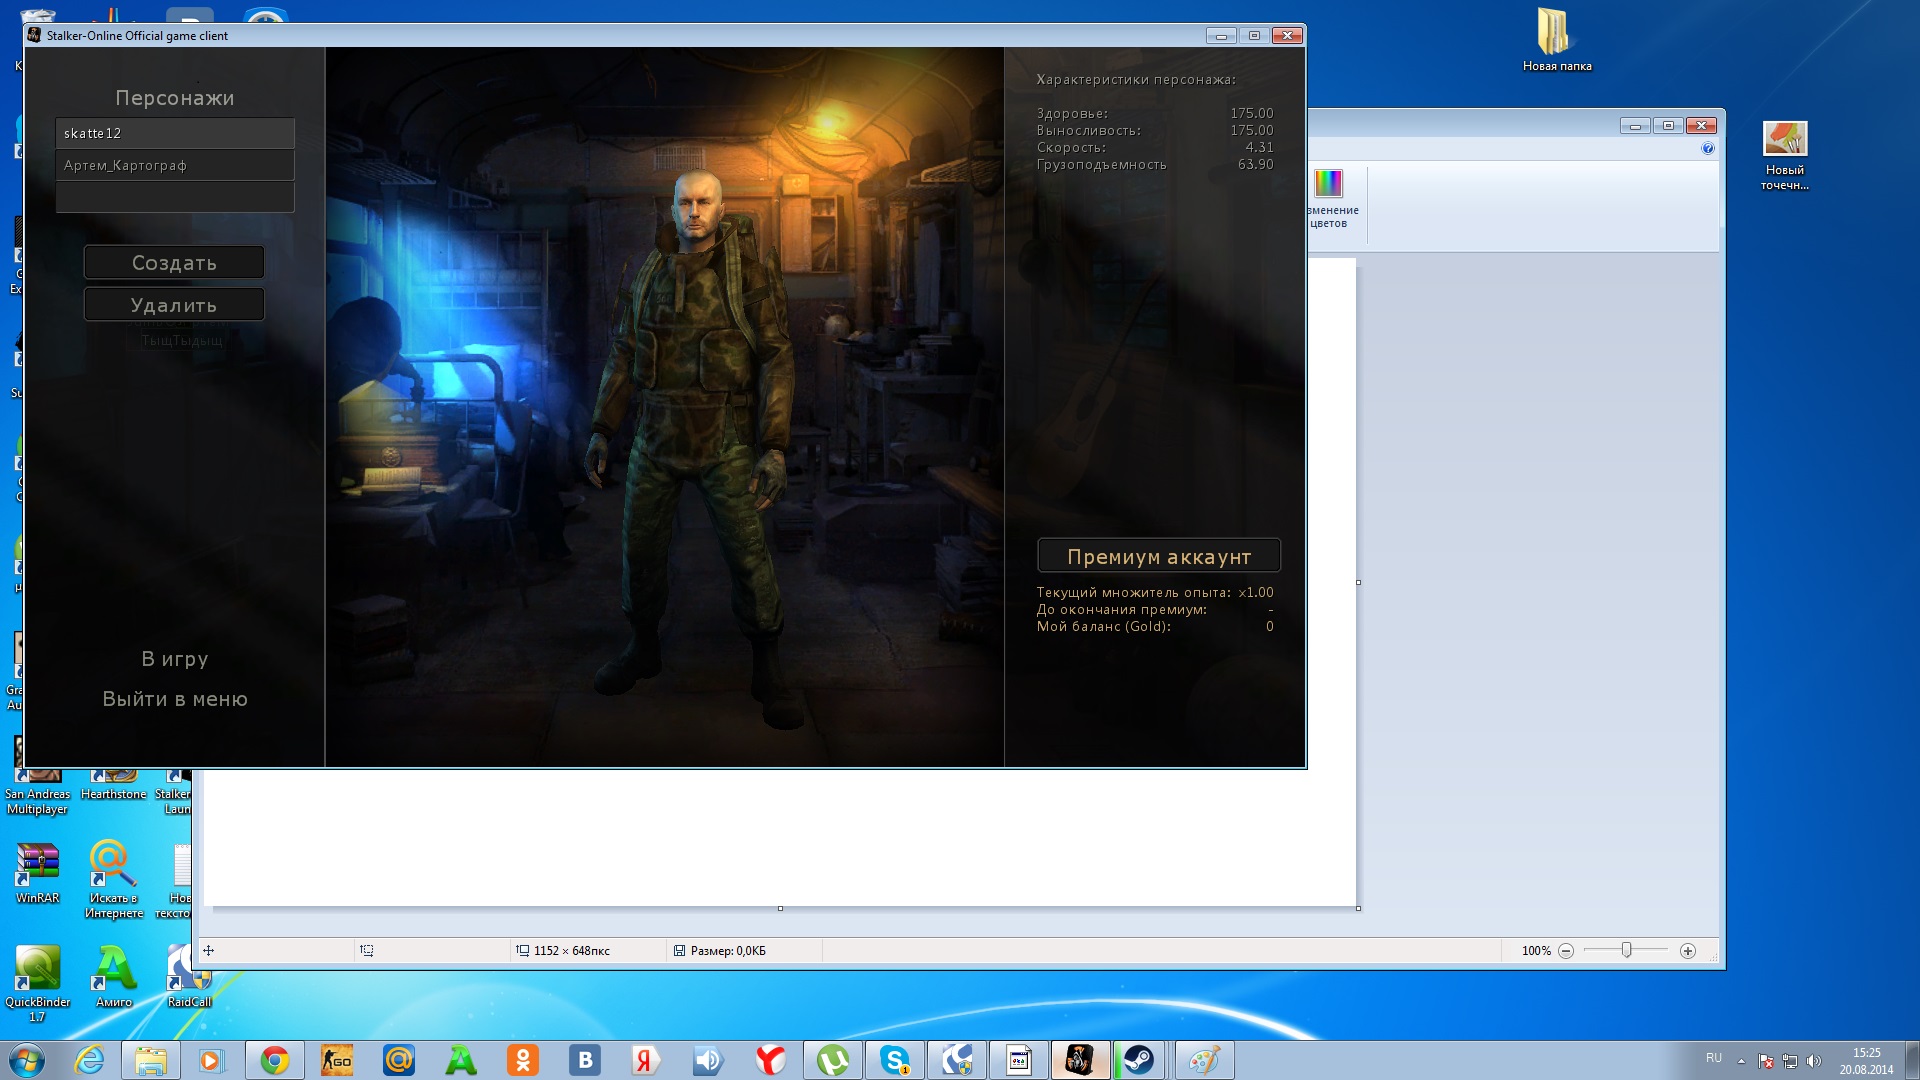The height and width of the screenshot is (1080, 1920).
Task: Open the Yandex taskbar shortcut
Action: pos(646,1060)
